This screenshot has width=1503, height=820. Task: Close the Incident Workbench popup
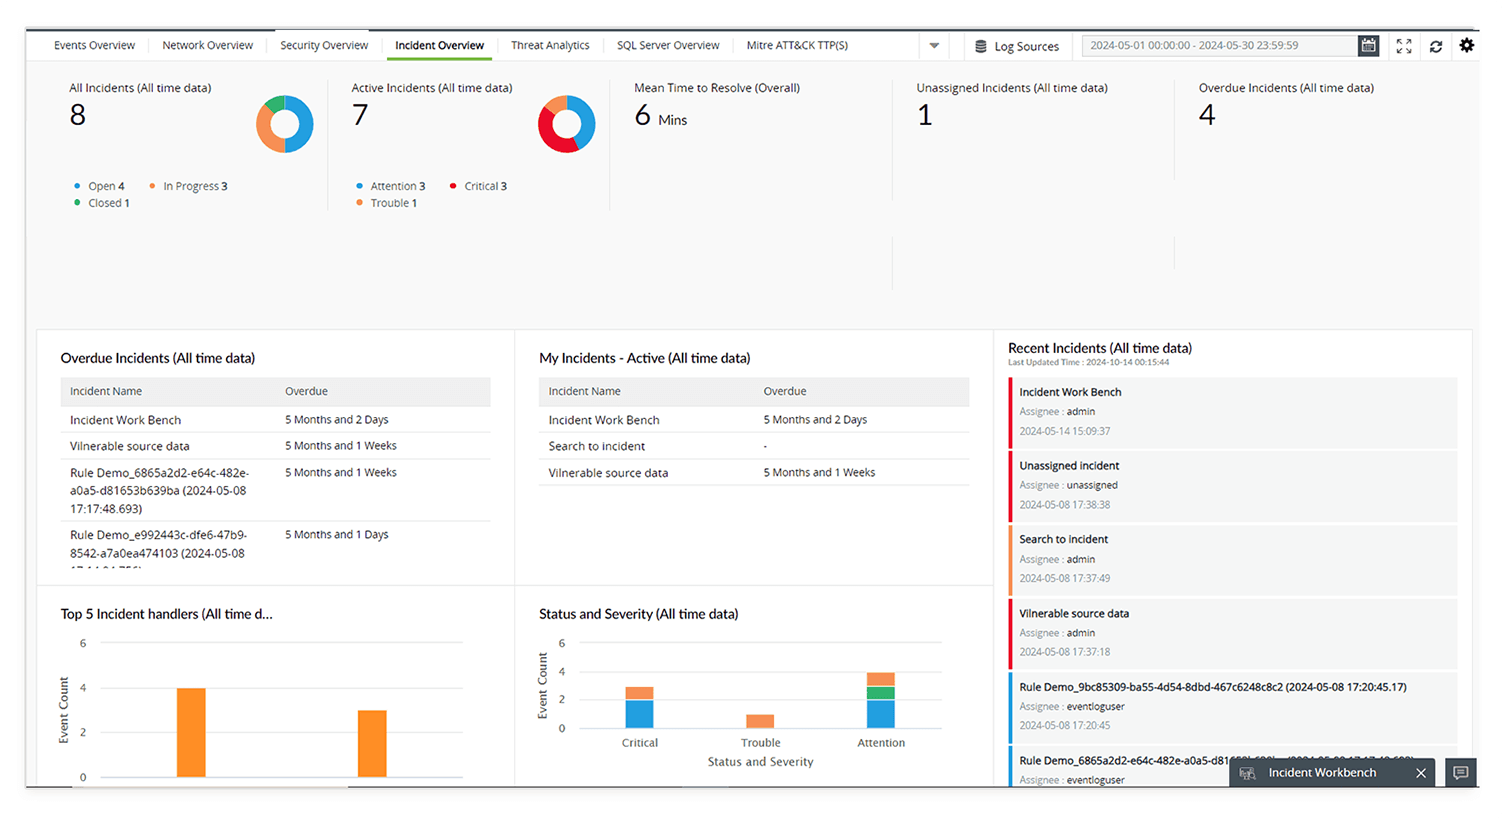(x=1421, y=773)
